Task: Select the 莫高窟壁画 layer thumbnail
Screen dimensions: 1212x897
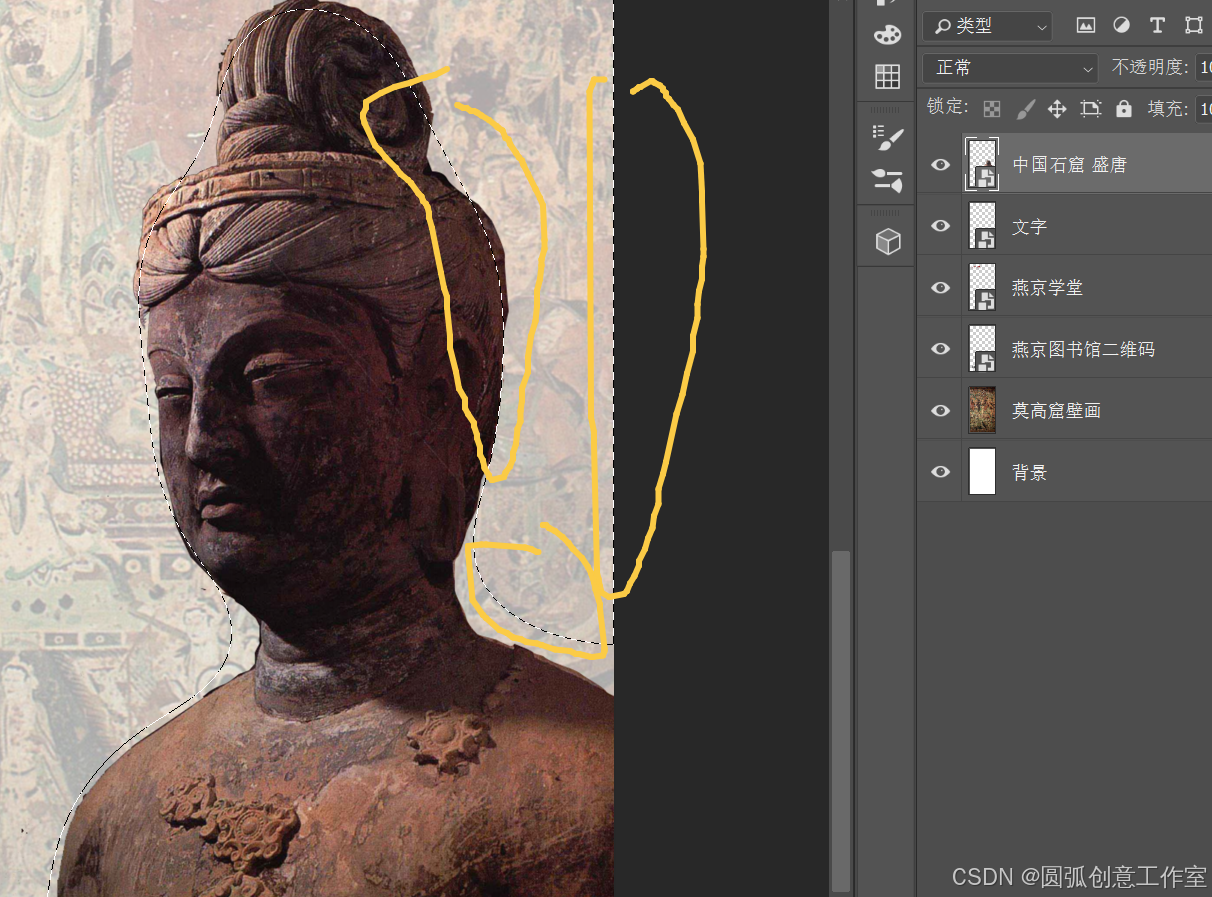Action: click(x=982, y=410)
